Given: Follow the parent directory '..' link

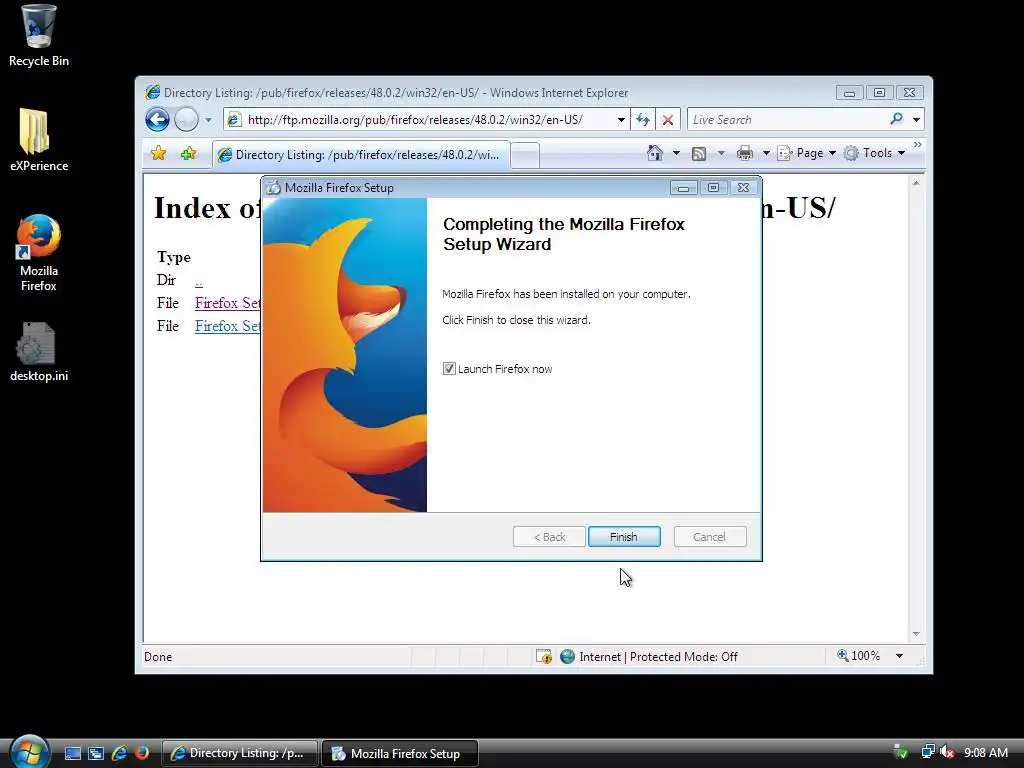Looking at the screenshot, I should click(199, 281).
